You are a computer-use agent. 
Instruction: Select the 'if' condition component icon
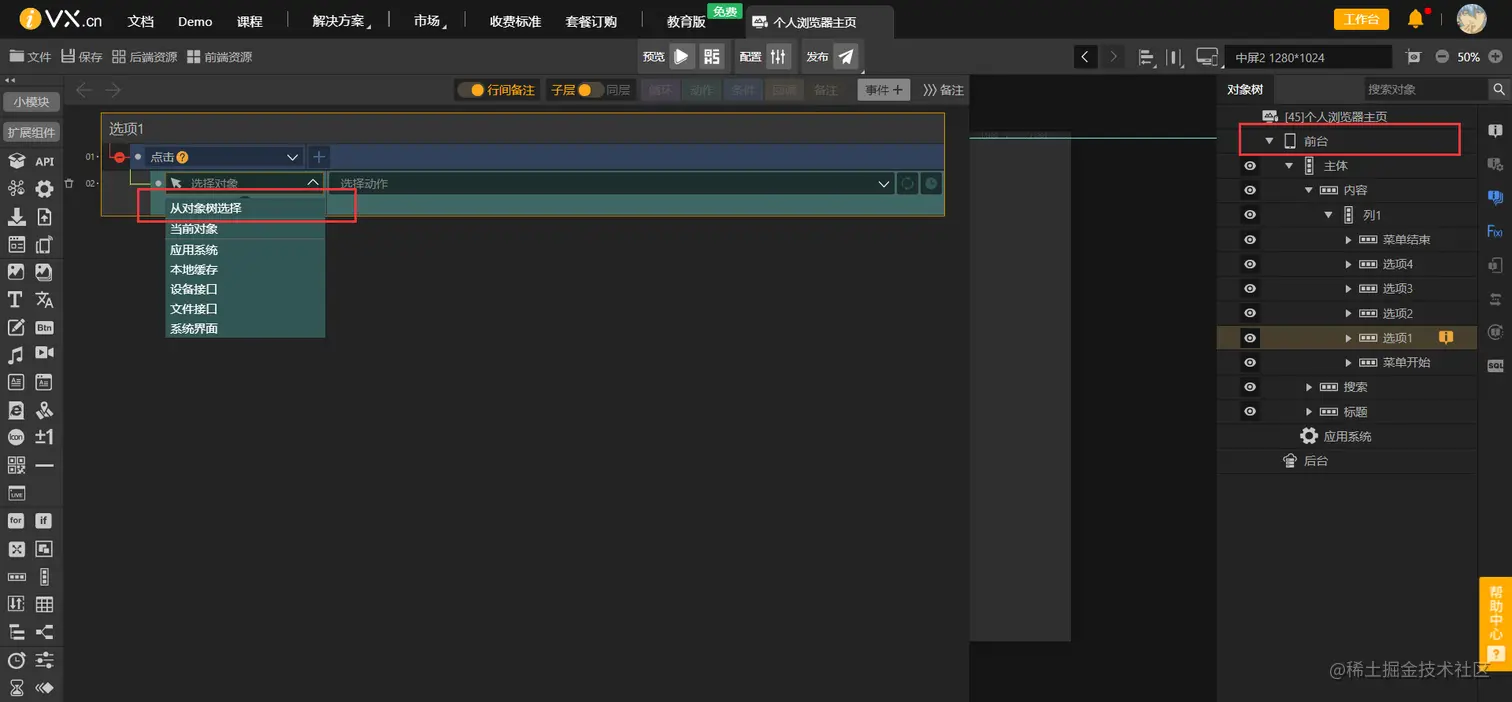pos(44,520)
